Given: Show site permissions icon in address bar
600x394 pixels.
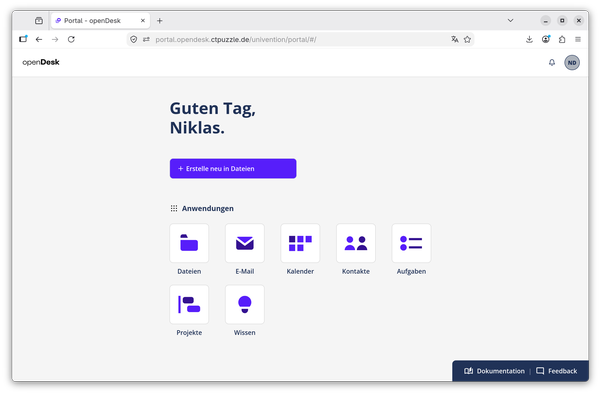Looking at the screenshot, I should click(146, 39).
